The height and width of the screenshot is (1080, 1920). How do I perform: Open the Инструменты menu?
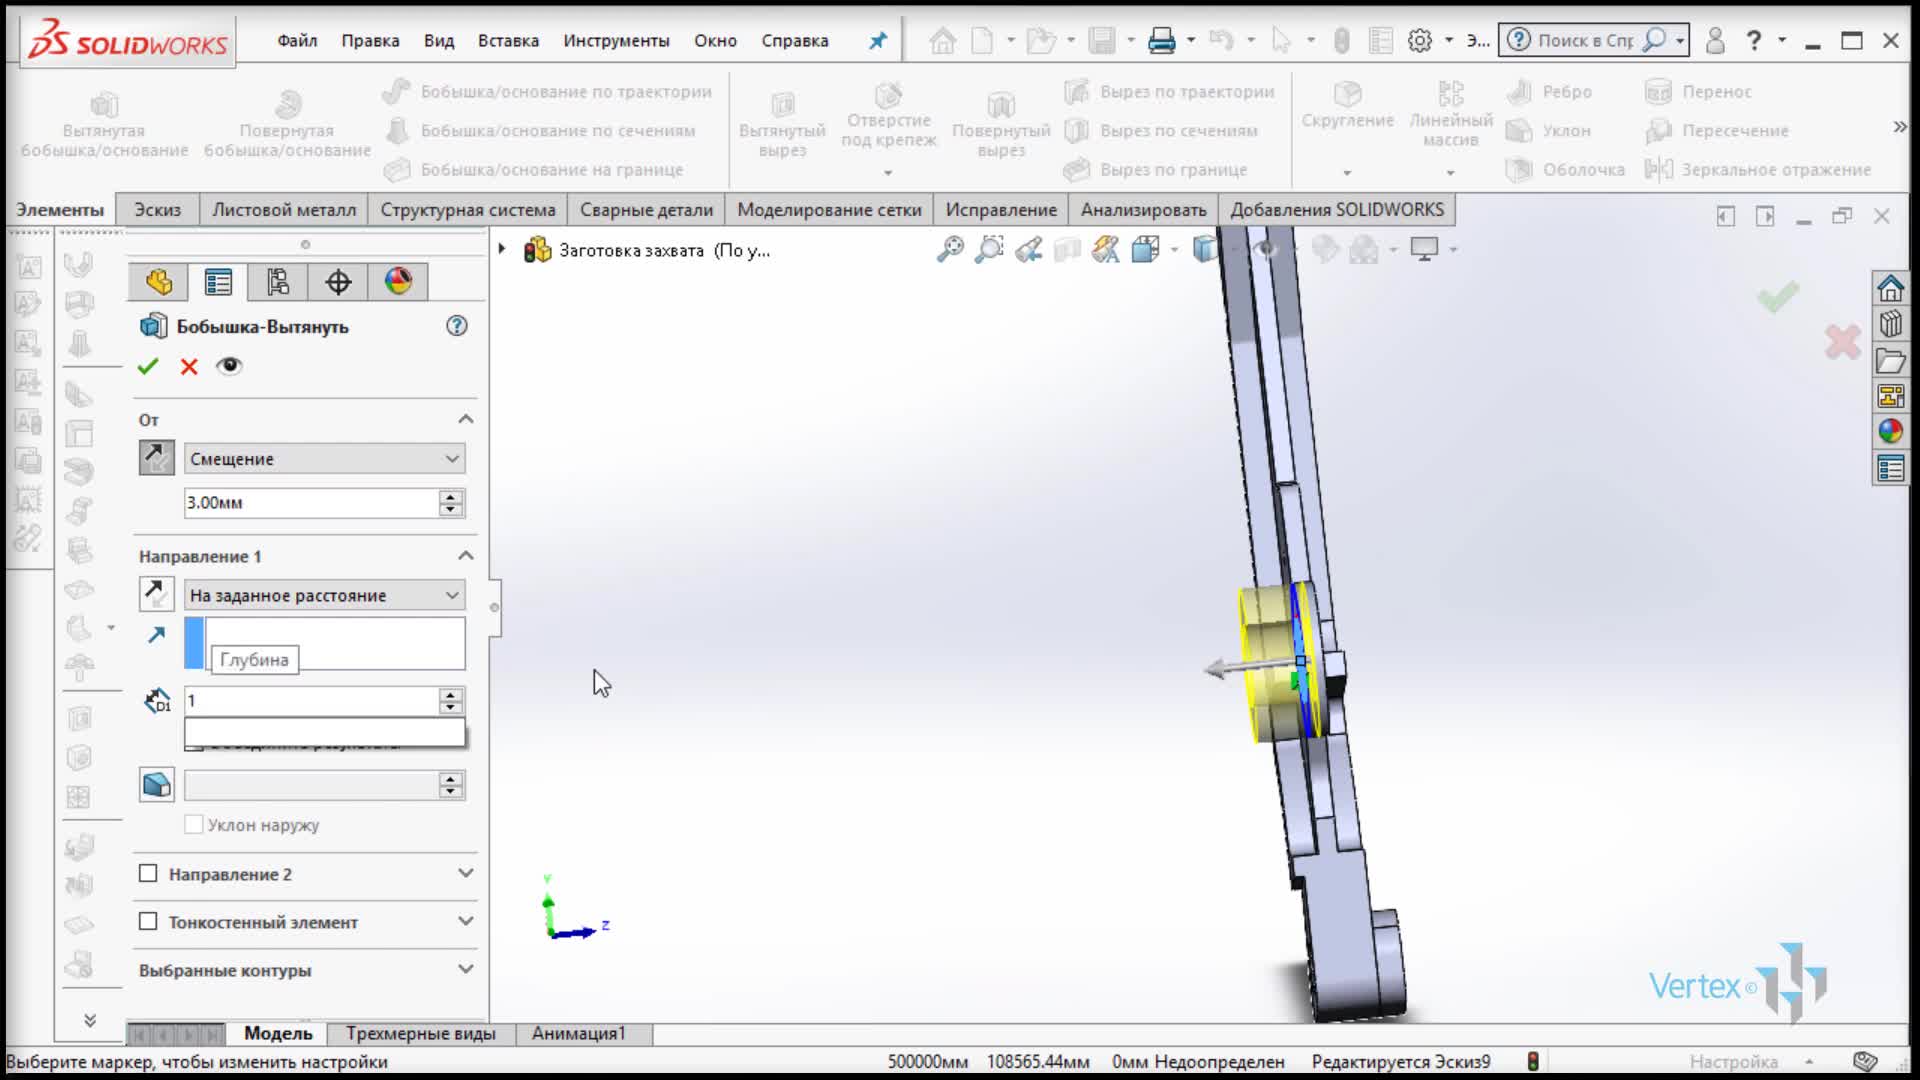(x=616, y=40)
